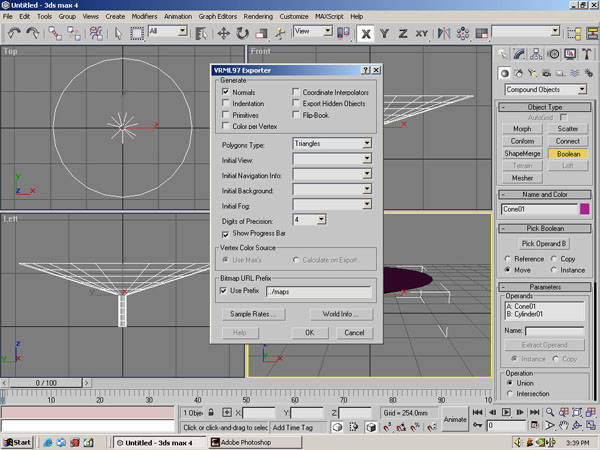Open the Display panel tab
The image size is (600, 450).
(570, 54)
